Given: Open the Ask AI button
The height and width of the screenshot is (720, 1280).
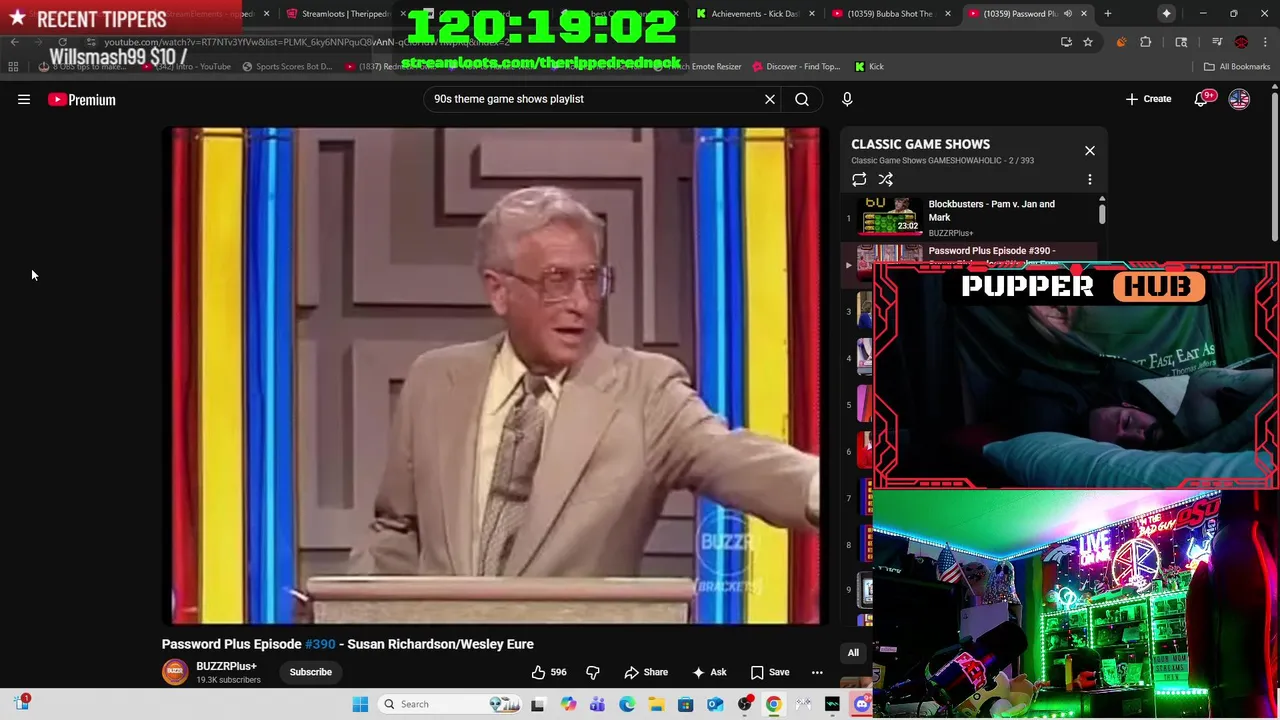Looking at the screenshot, I should [709, 672].
